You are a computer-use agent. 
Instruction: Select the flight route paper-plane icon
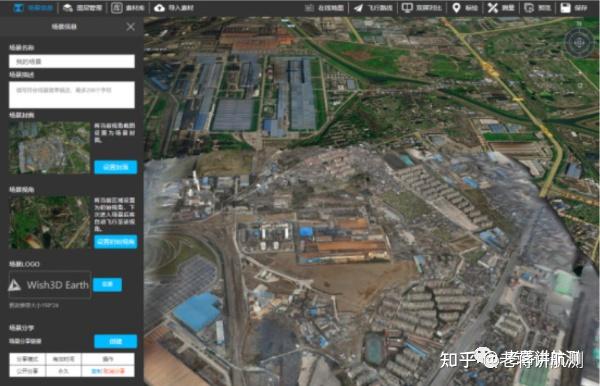coord(358,8)
